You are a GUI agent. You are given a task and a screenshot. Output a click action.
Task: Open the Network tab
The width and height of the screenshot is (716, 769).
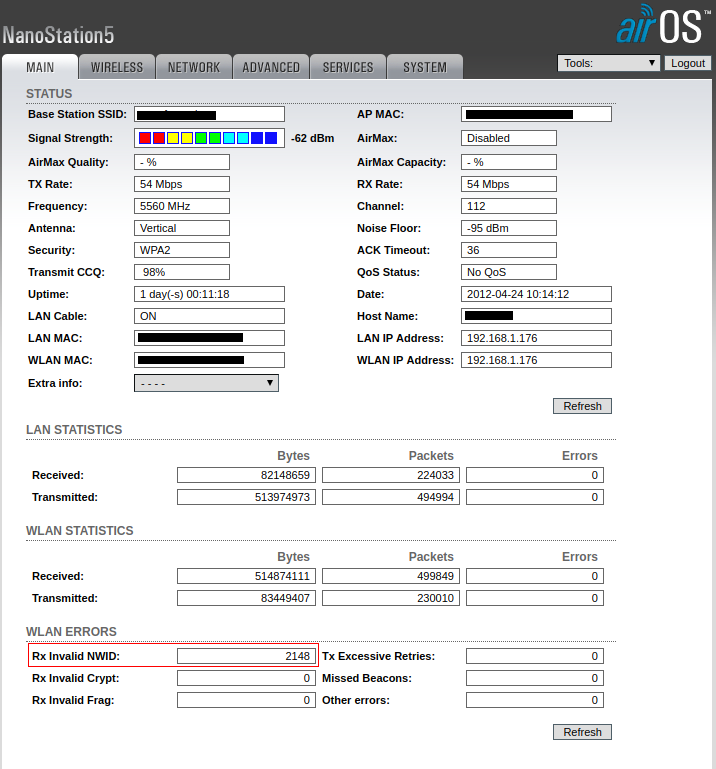(x=193, y=67)
